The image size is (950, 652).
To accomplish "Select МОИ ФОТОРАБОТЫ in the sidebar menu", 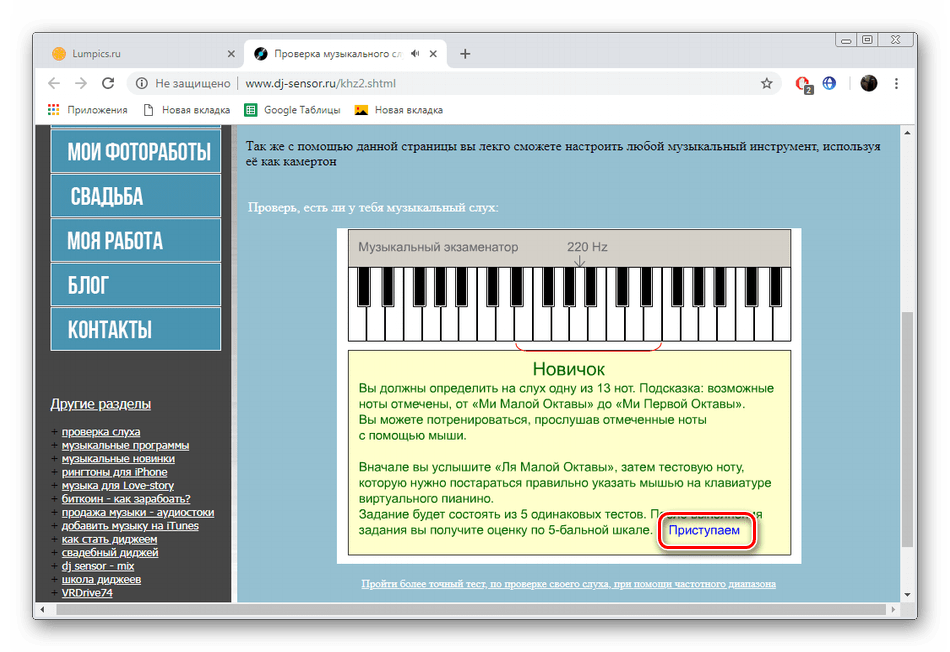I will pyautogui.click(x=135, y=150).
